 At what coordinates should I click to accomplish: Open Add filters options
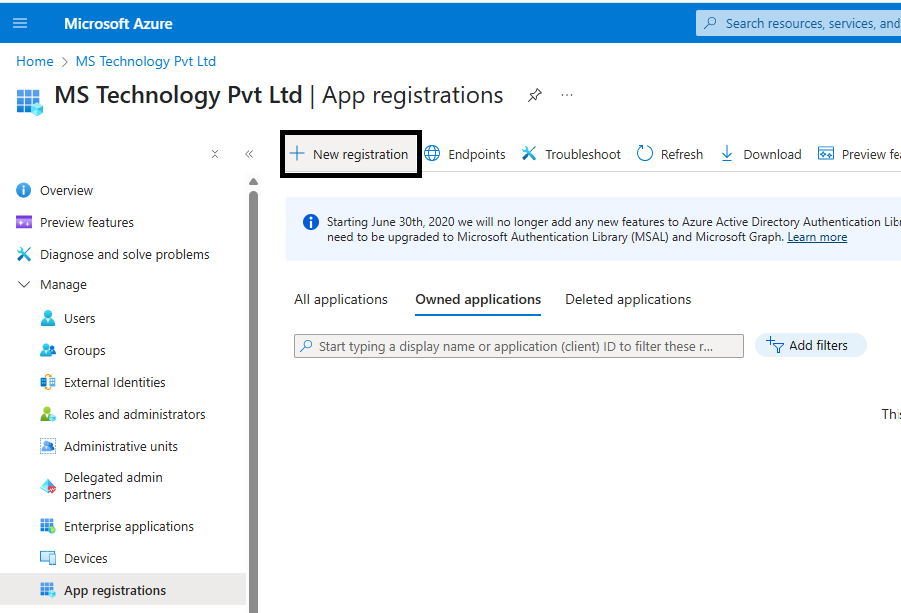click(810, 344)
